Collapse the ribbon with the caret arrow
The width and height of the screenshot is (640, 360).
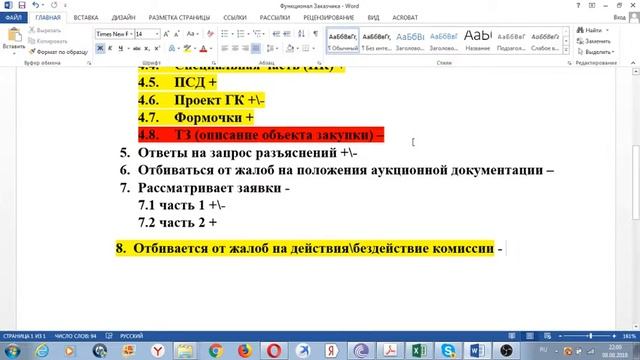(633, 63)
